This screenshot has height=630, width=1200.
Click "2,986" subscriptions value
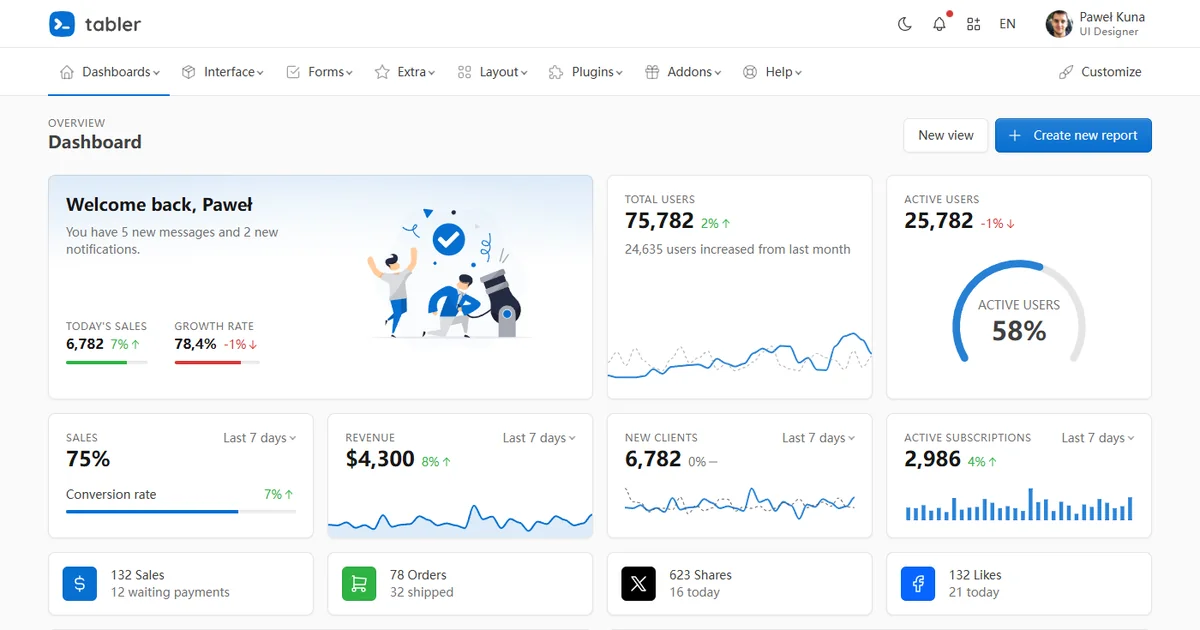click(933, 459)
